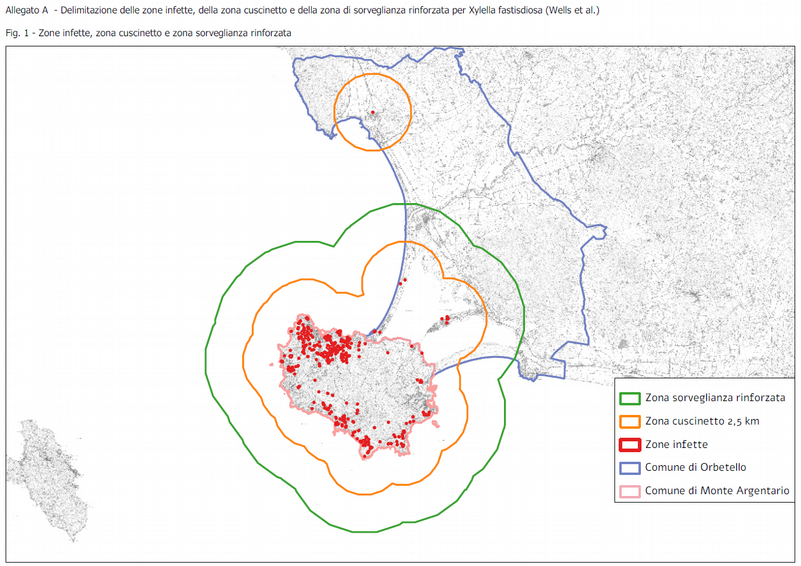Click the blue 'Comune di Orbetello' legend swatch
Screen dimensions: 801x566
point(630,468)
